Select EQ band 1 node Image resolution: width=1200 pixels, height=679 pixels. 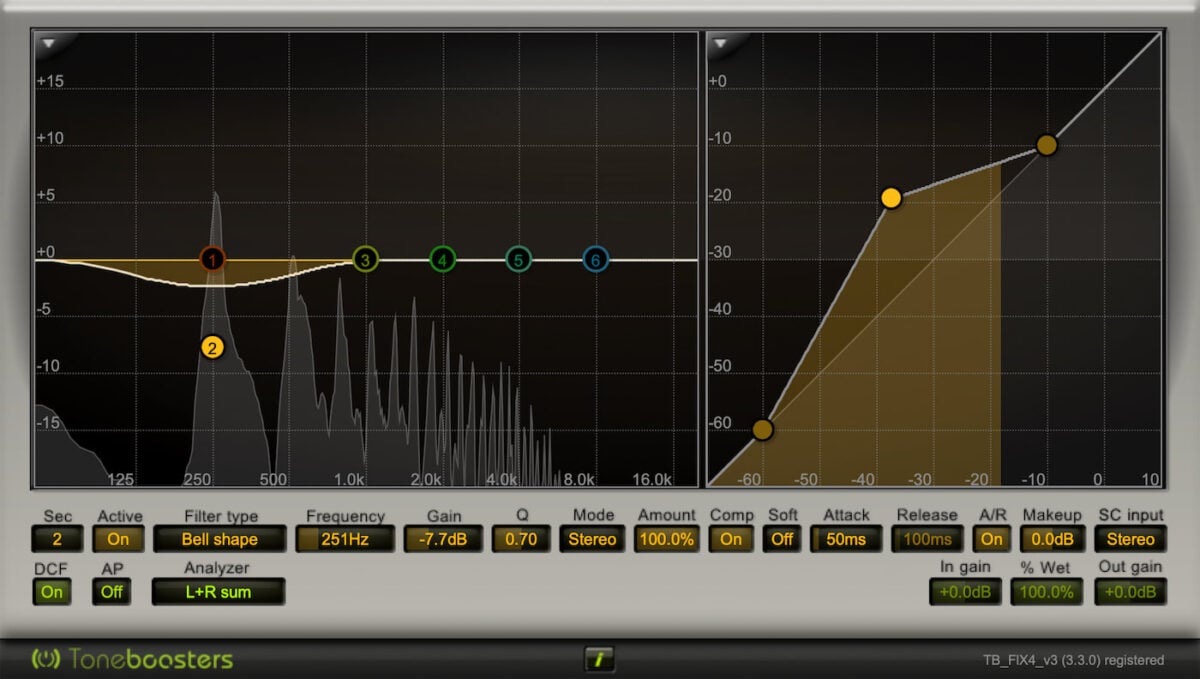211,259
